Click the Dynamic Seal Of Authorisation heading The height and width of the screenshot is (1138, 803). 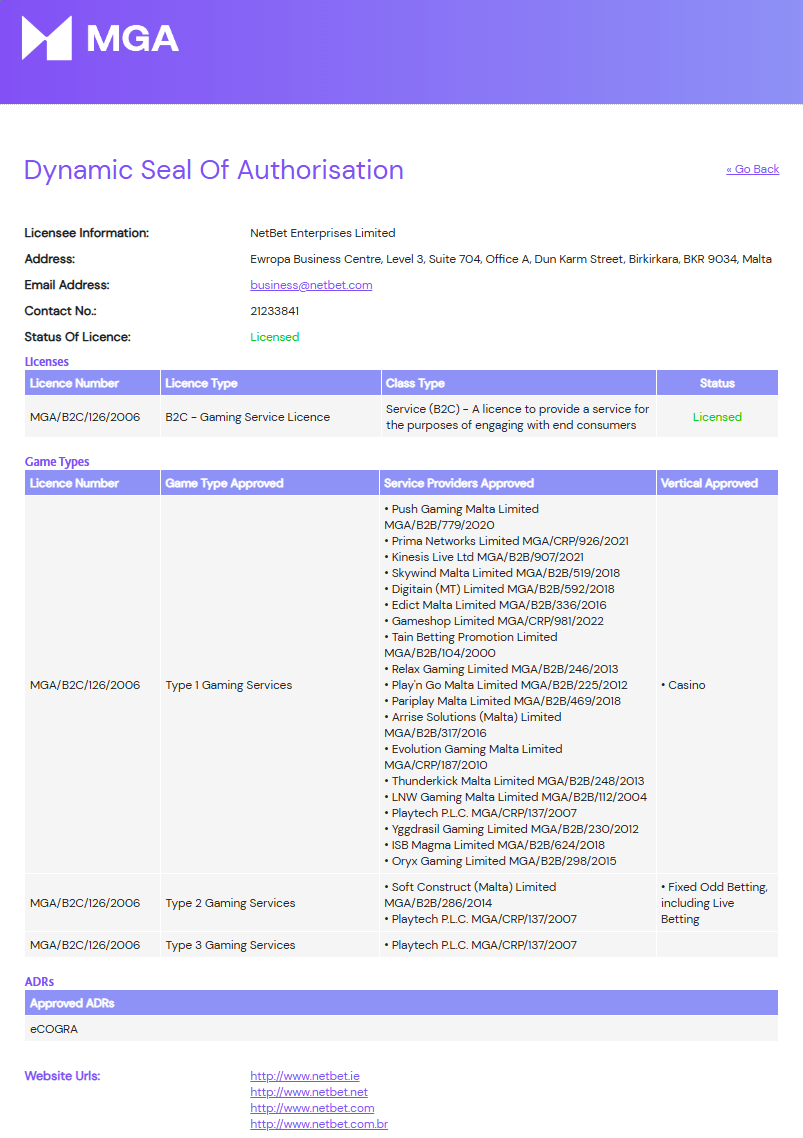[213, 170]
